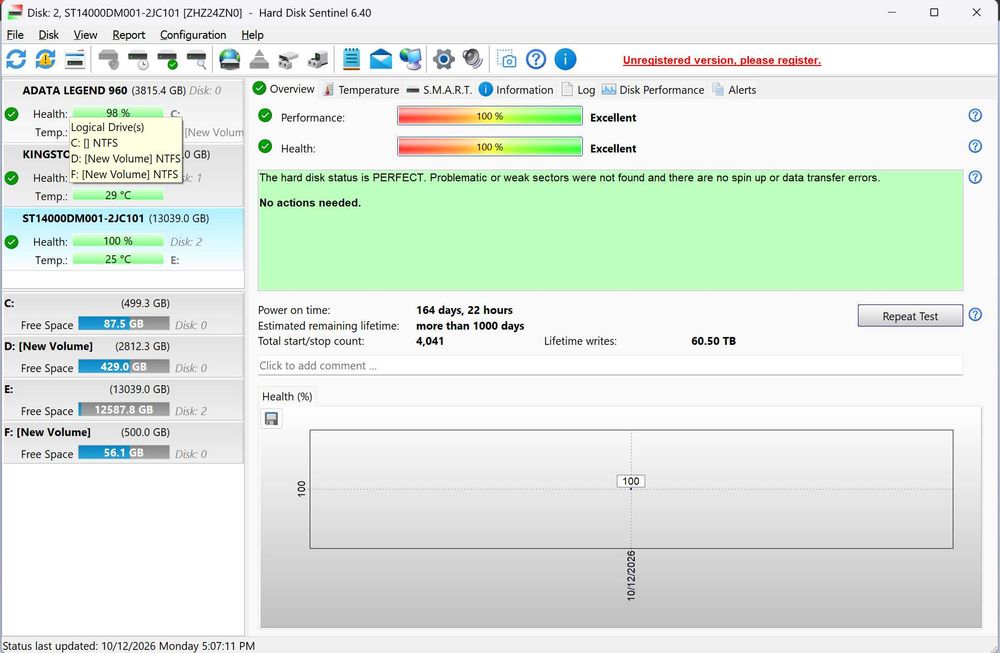Click the floppy save icon above graph
Image resolution: width=1000 pixels, height=653 pixels.
271,418
